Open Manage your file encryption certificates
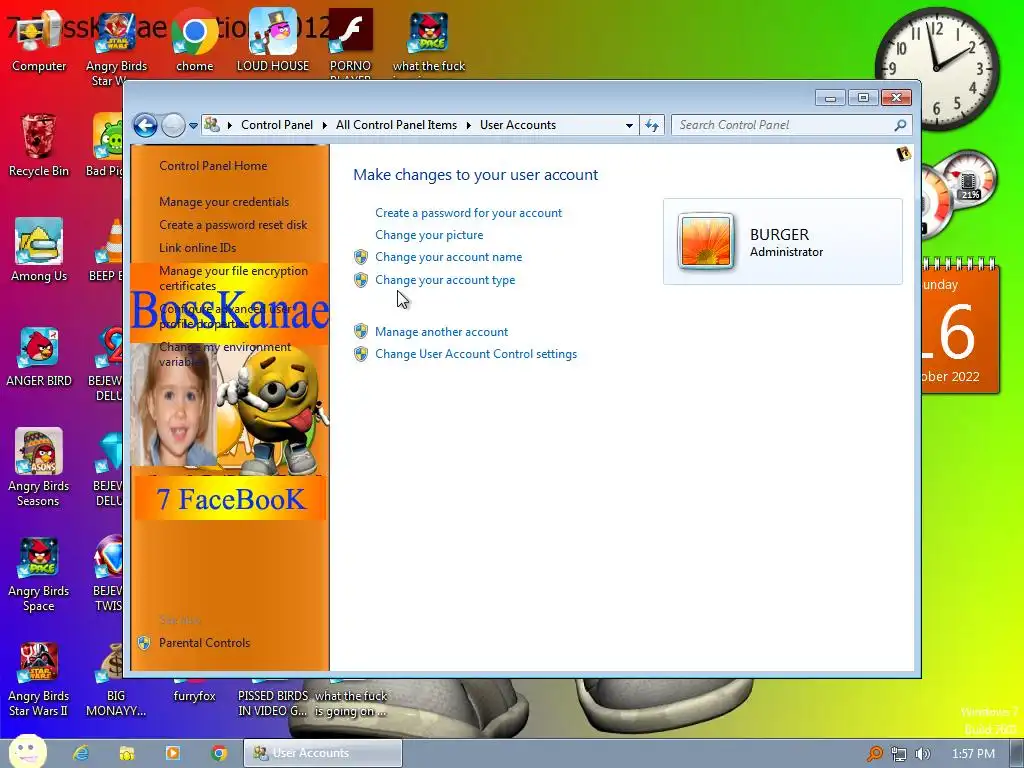 233,278
